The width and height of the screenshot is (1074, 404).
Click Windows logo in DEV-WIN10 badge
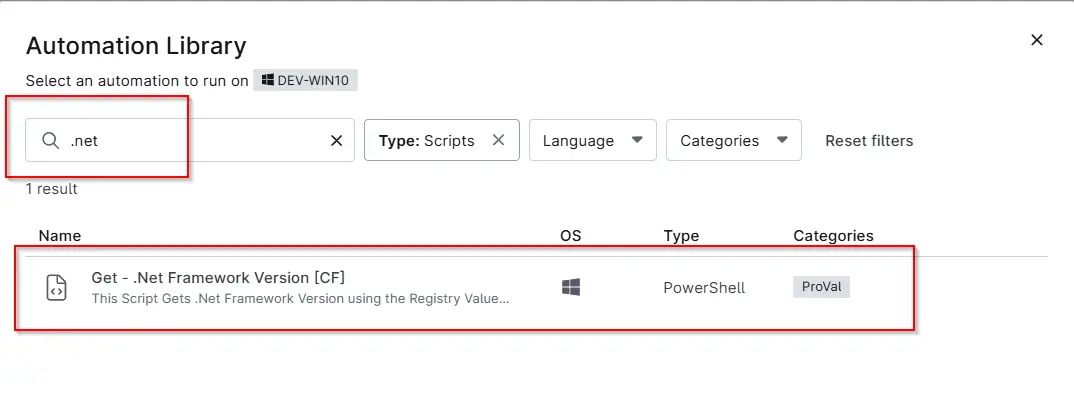pyautogui.click(x=268, y=80)
